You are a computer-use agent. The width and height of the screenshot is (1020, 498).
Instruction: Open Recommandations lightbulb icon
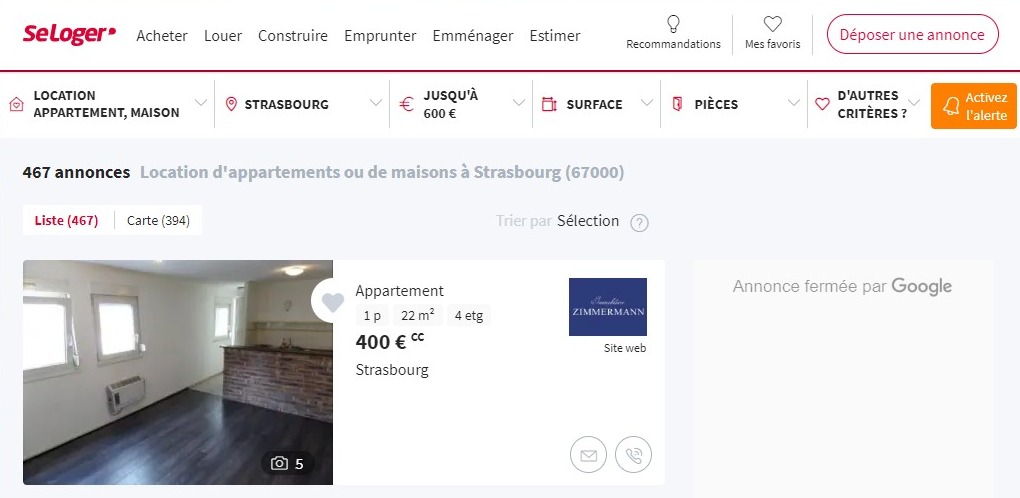673,24
